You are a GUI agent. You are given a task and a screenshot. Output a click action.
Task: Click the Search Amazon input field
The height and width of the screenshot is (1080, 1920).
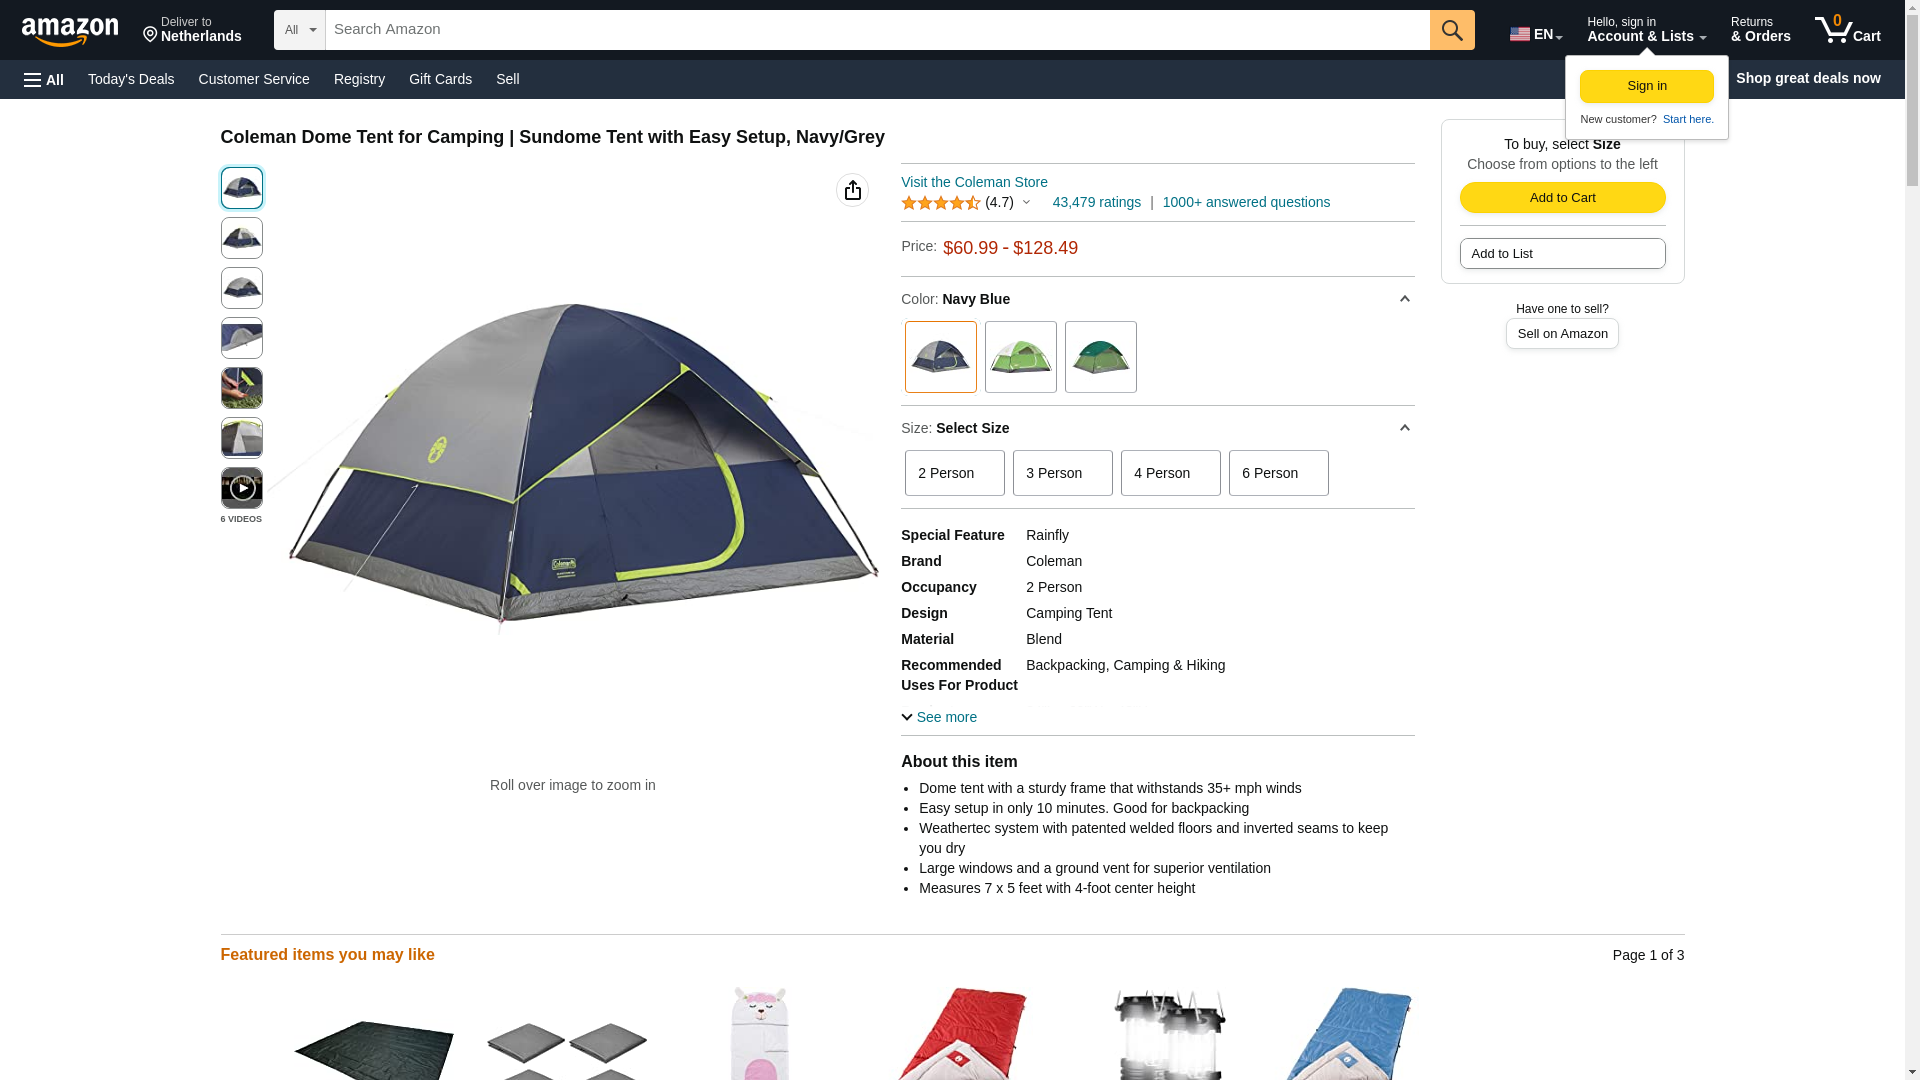(877, 30)
